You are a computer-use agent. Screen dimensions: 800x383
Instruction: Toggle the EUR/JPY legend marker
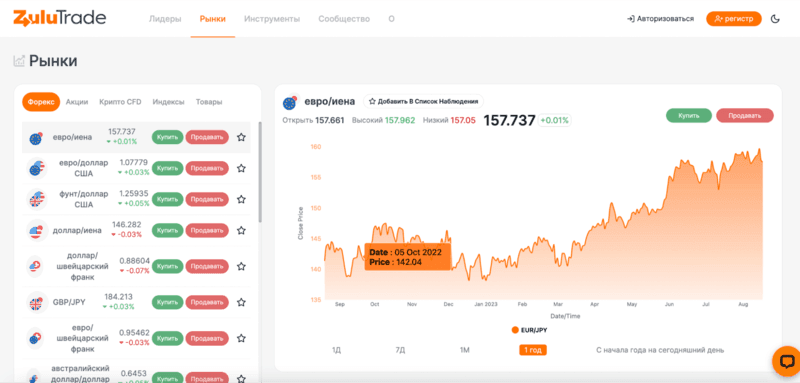515,330
